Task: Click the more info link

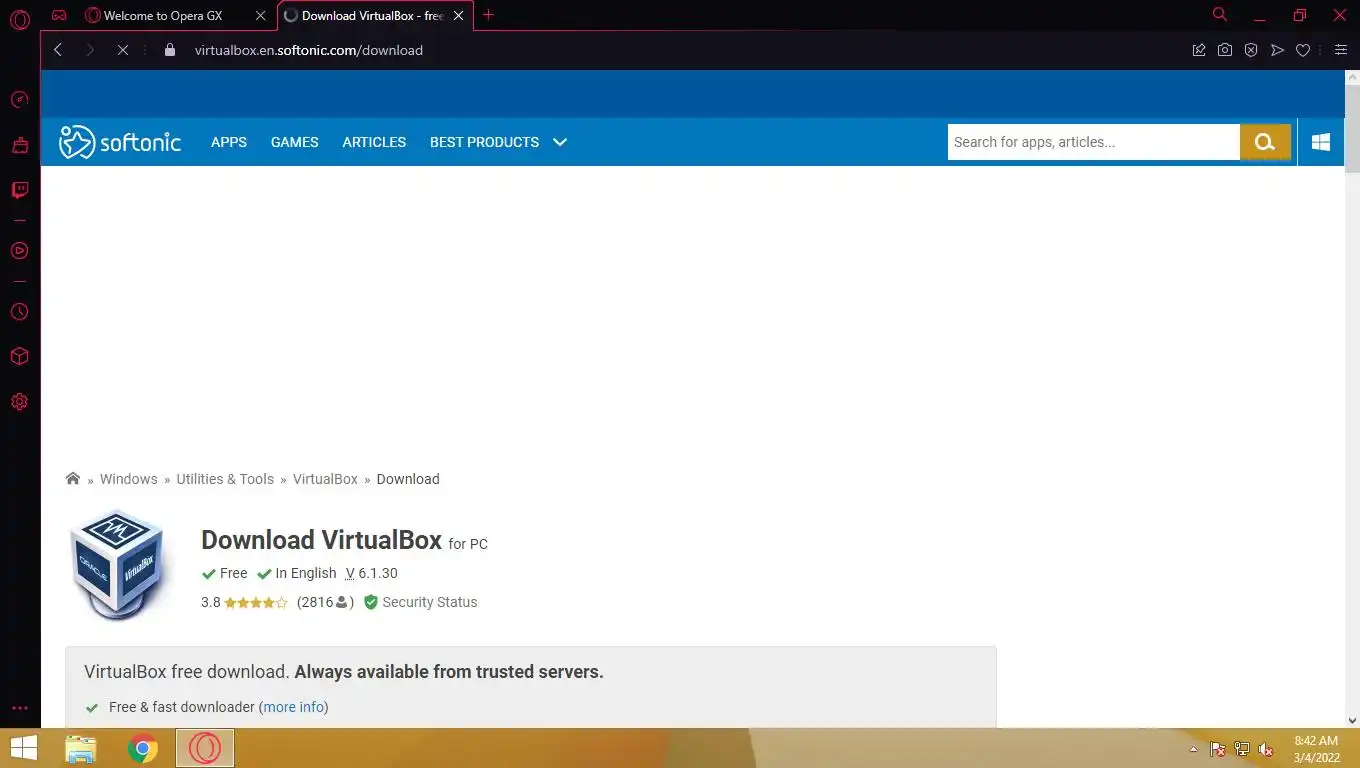Action: [x=294, y=707]
